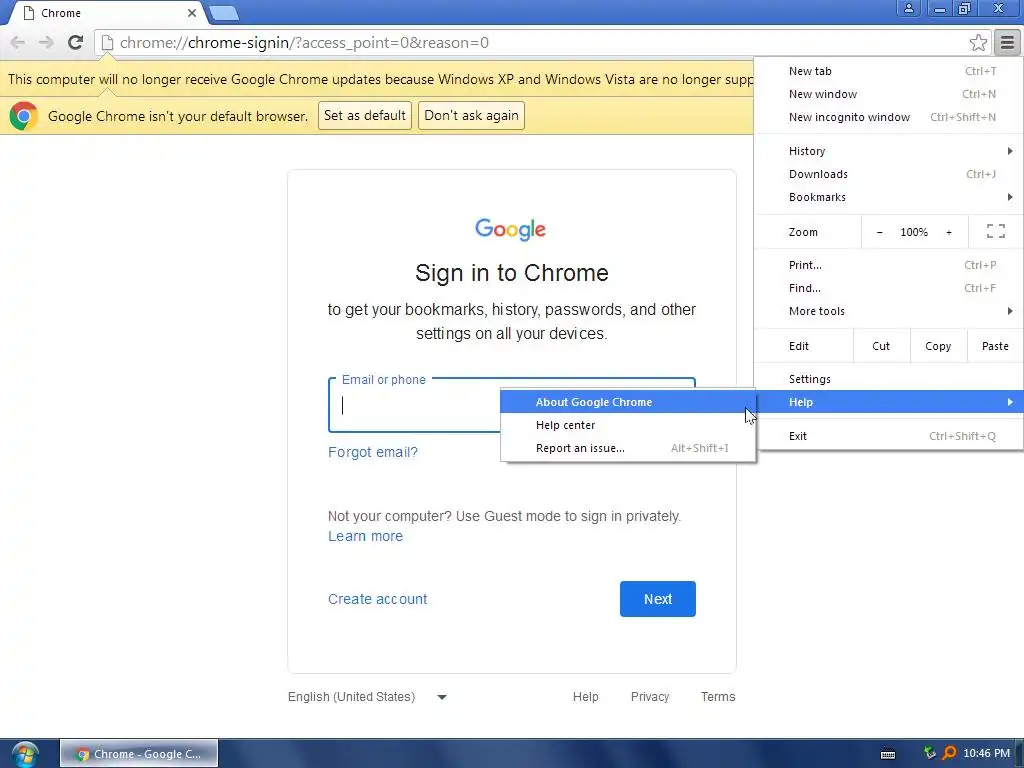Choose Find... in the menu
Screen dimensions: 1024x768
[888, 288]
